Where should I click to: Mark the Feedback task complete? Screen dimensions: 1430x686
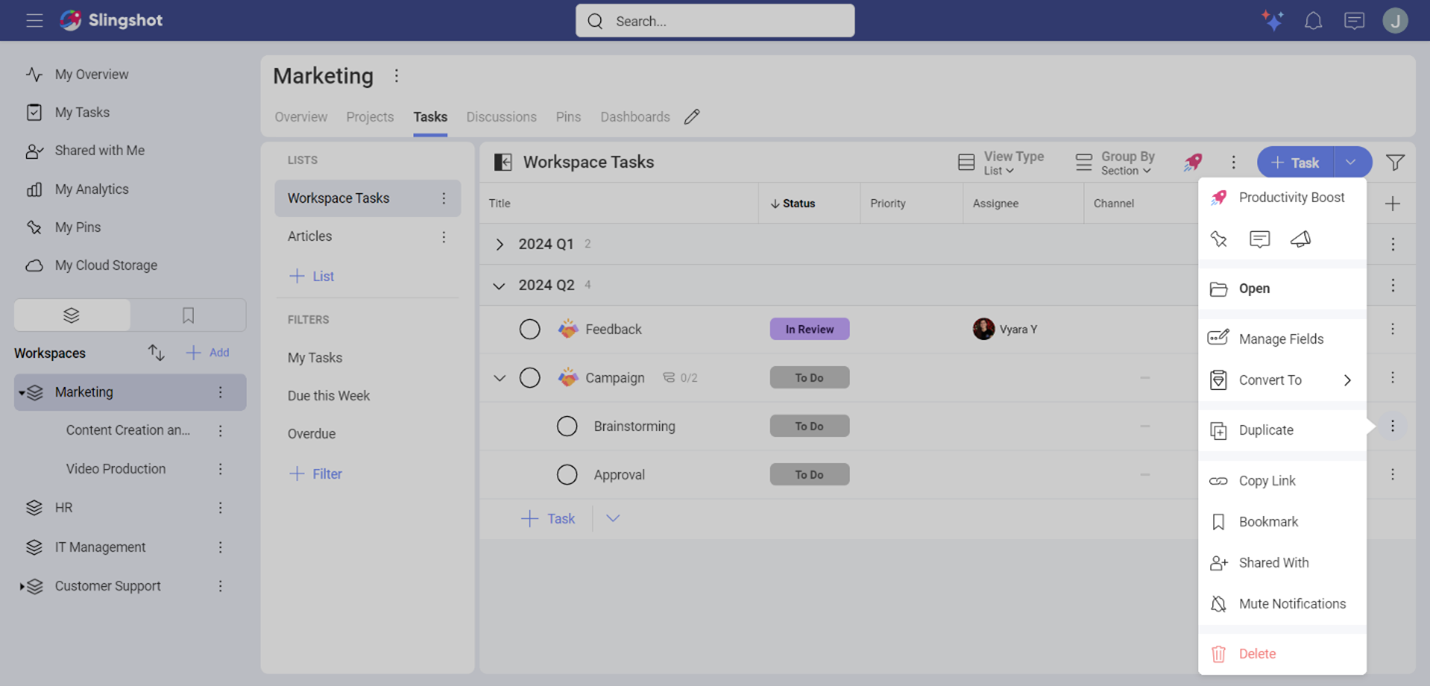[530, 329]
